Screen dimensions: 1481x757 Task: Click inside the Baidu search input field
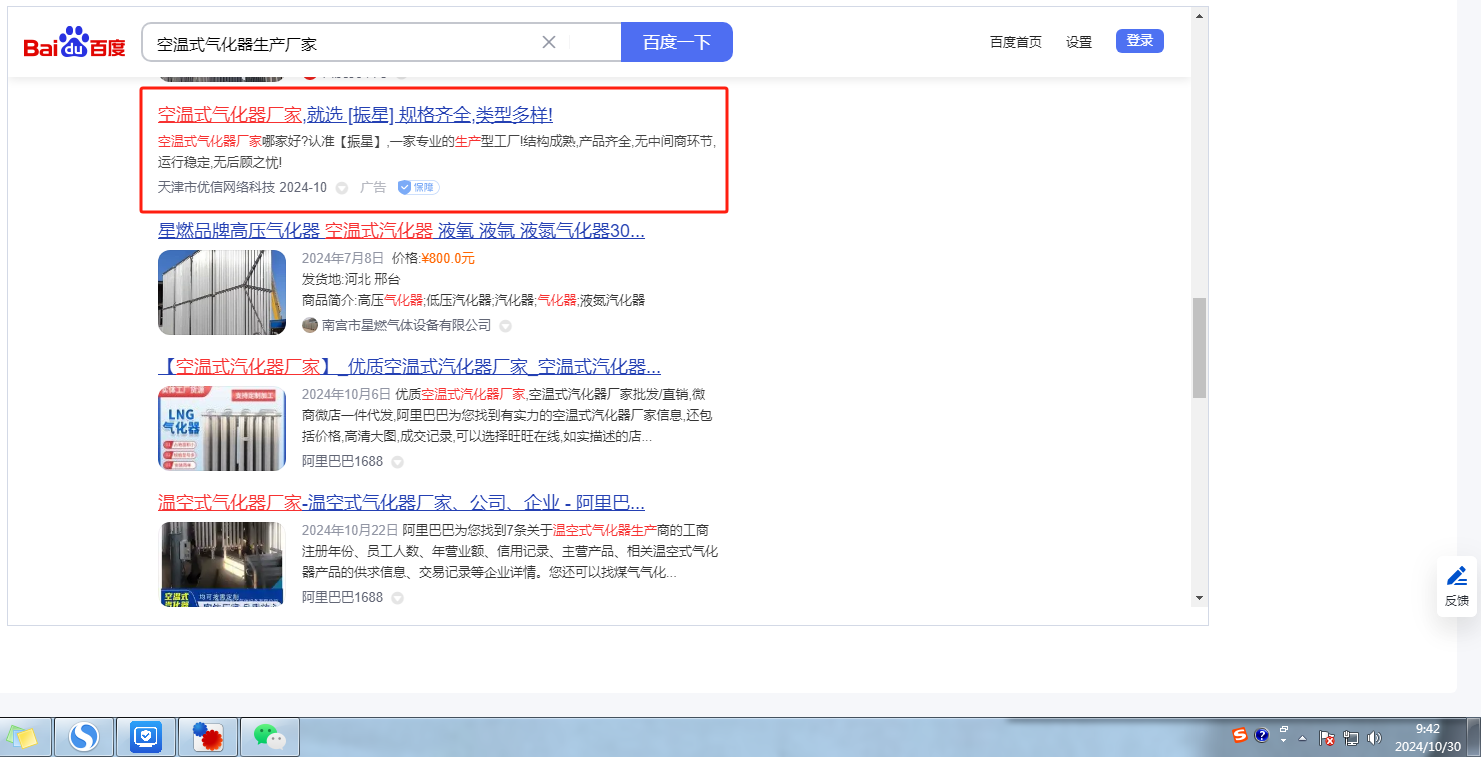(340, 43)
